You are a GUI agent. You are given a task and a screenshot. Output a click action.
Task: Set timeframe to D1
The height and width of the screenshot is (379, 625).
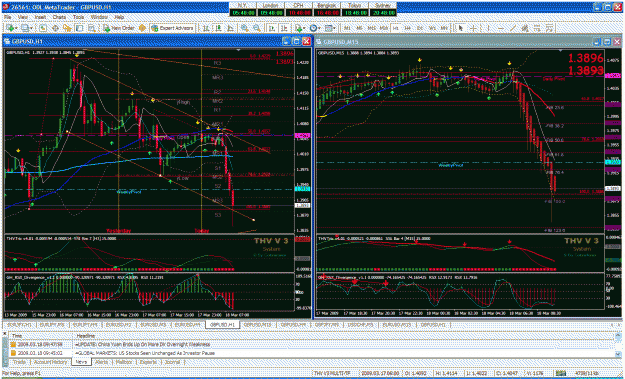point(420,28)
